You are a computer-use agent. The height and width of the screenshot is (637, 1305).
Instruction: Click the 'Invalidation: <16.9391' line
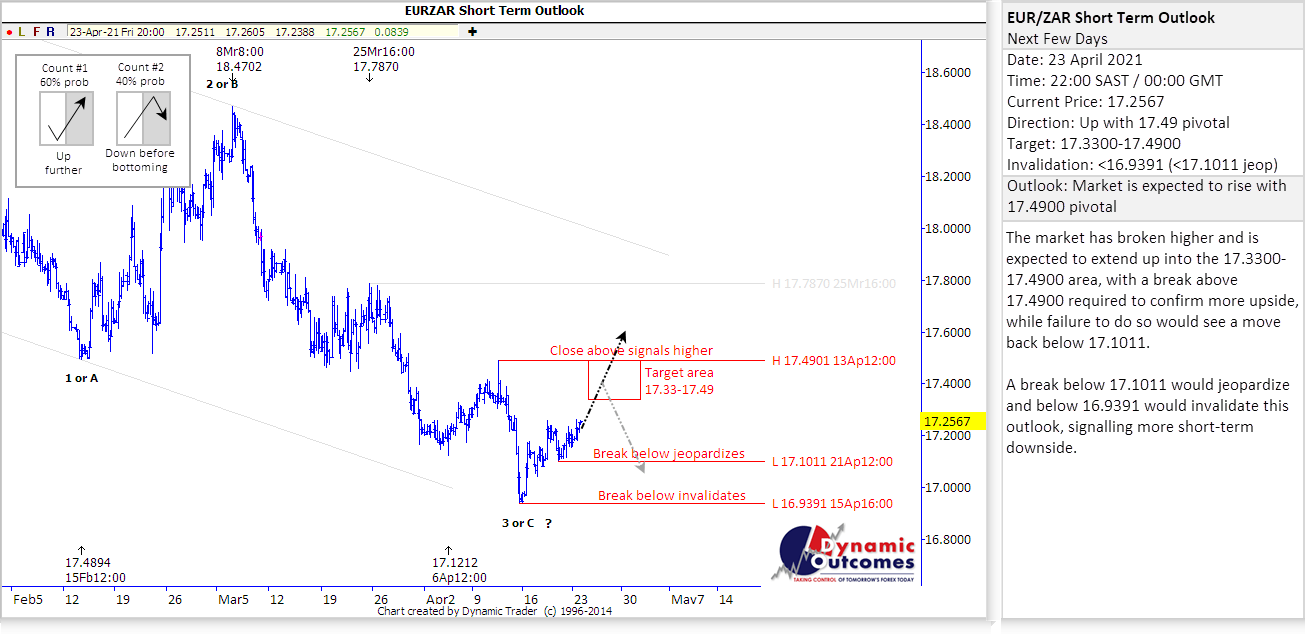(x=1142, y=165)
